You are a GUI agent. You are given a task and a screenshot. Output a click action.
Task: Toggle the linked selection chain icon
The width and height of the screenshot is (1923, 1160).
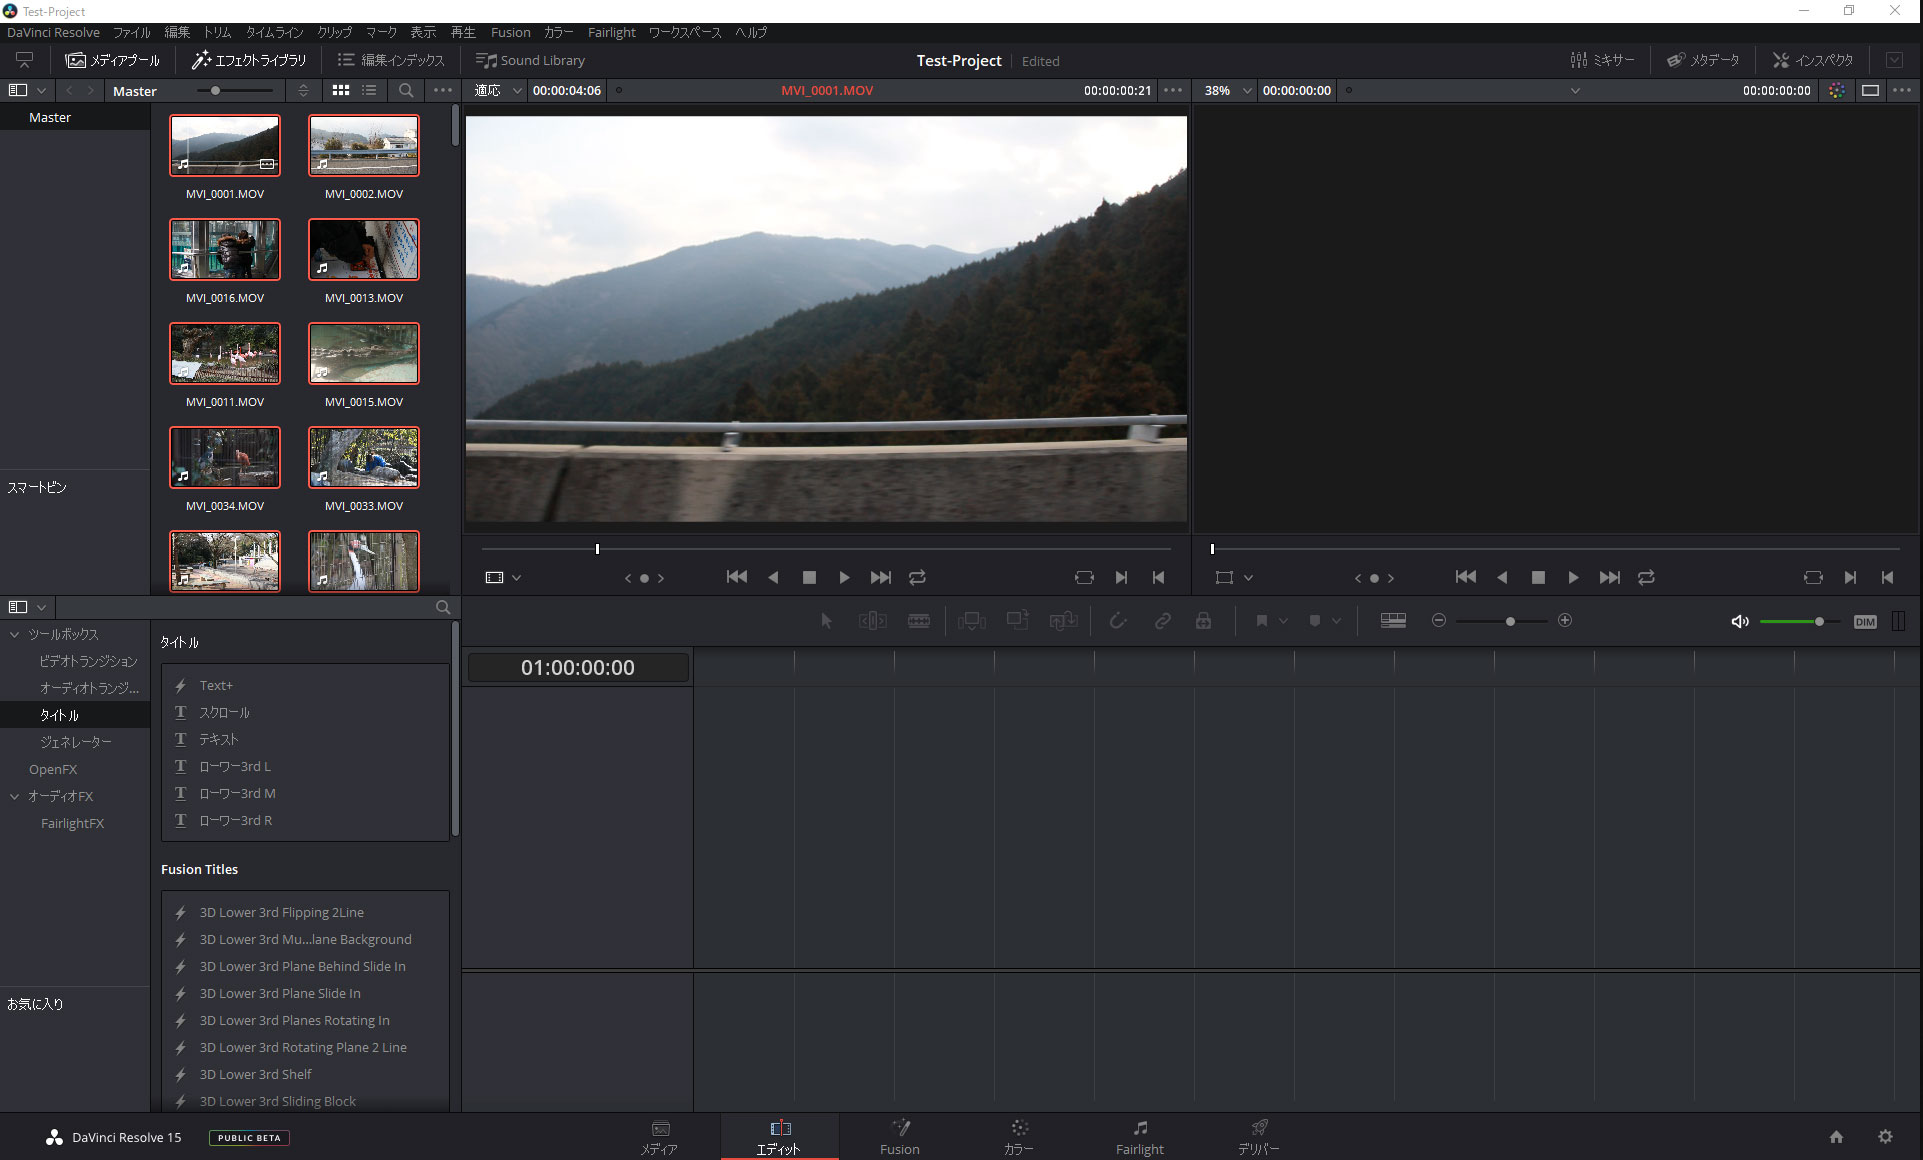coord(1162,621)
